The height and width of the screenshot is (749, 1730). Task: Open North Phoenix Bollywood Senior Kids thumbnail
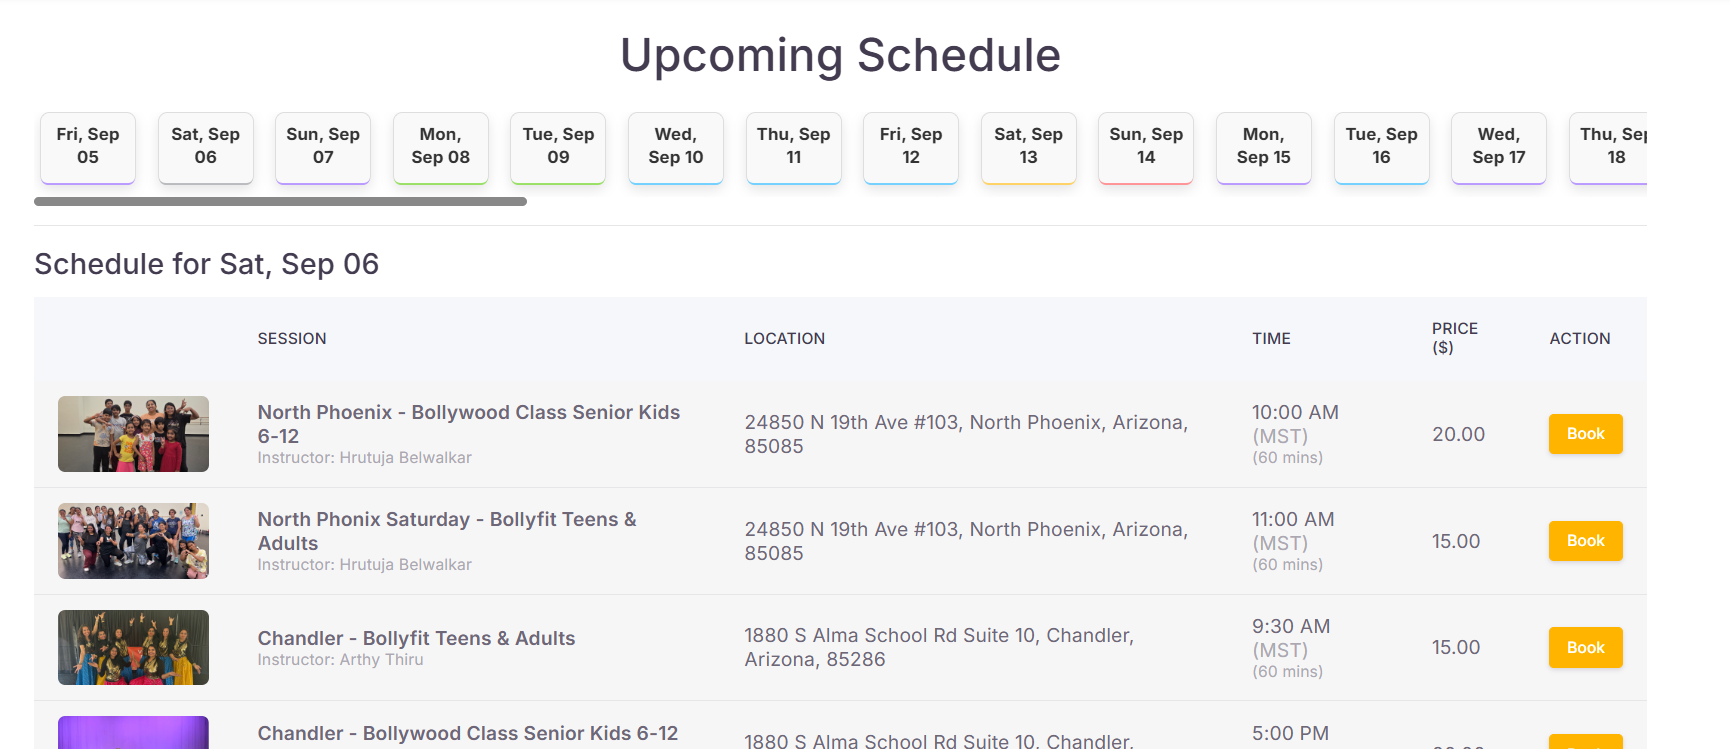(x=133, y=434)
